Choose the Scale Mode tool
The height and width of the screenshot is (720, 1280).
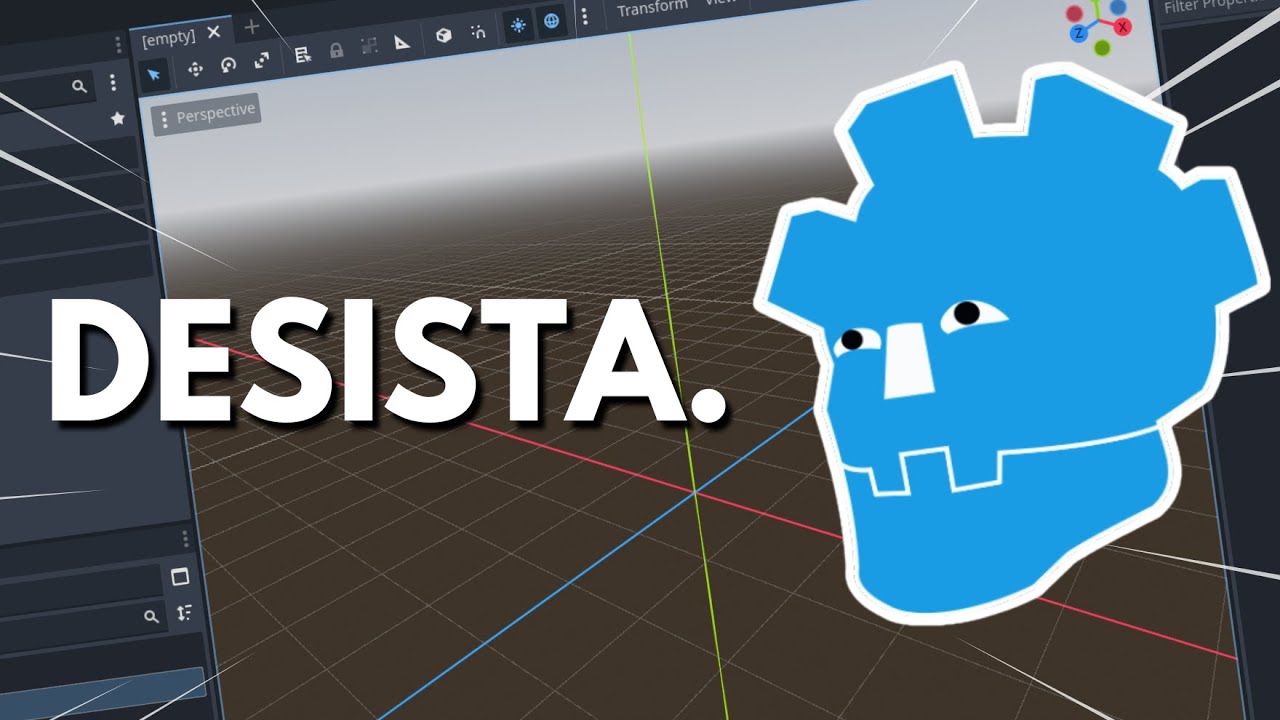point(262,60)
